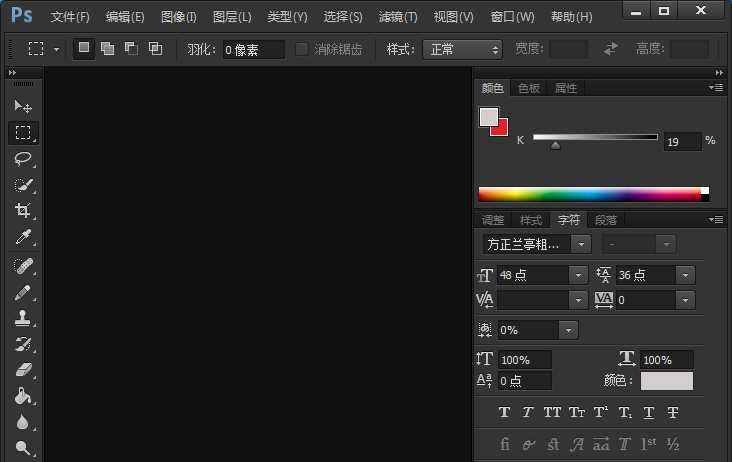Click the fractions ½ icon
Image resolution: width=732 pixels, height=462 pixels.
pos(673,444)
